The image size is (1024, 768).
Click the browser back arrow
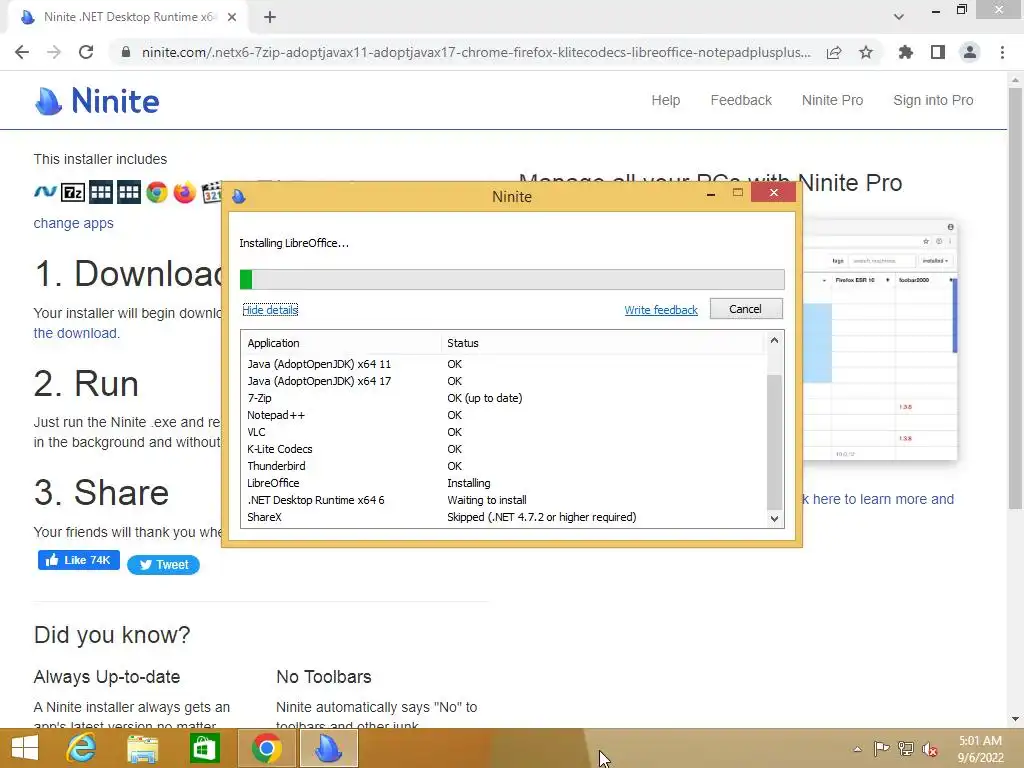pos(22,52)
